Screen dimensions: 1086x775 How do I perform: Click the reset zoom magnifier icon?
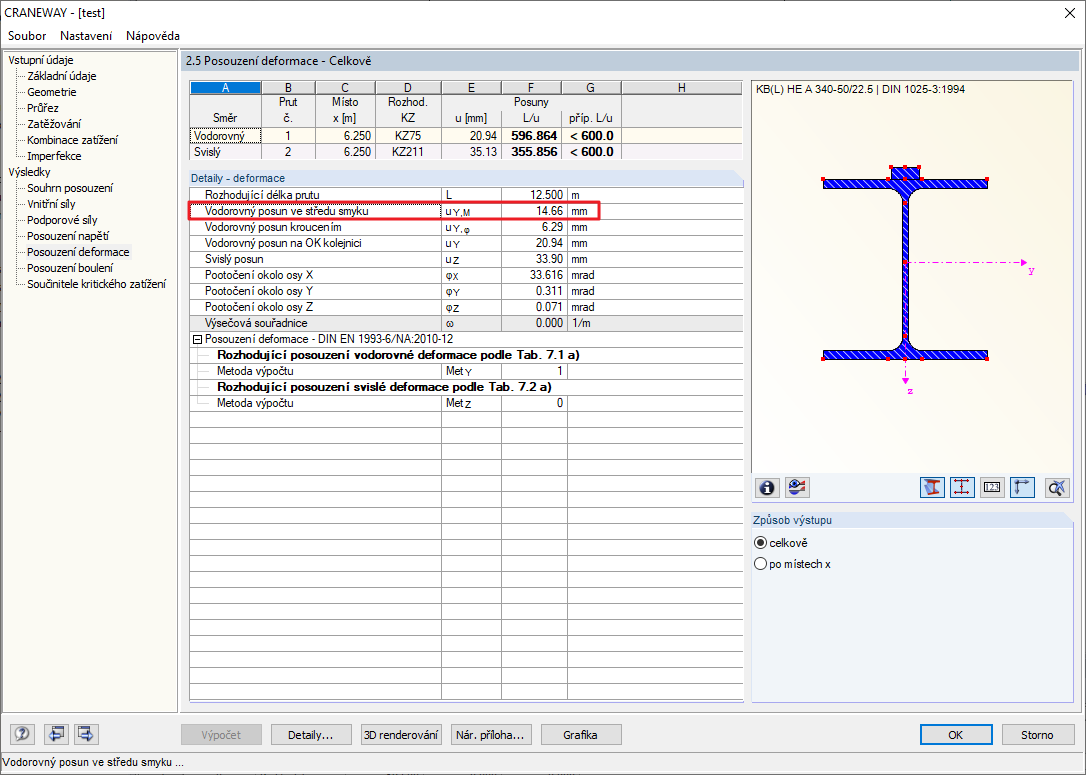pos(1056,488)
